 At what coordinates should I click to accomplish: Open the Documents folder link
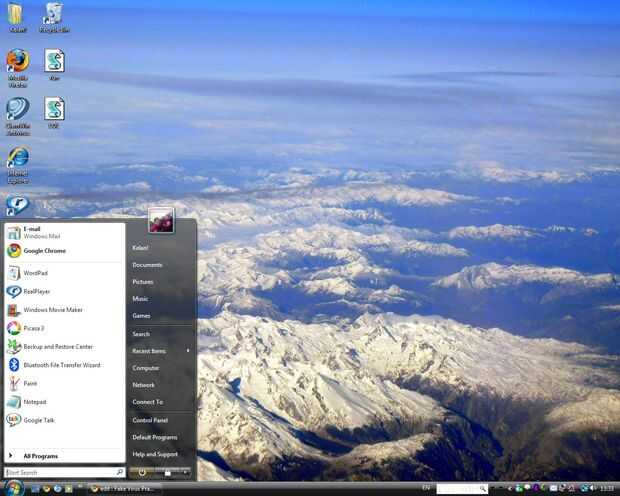coord(147,265)
